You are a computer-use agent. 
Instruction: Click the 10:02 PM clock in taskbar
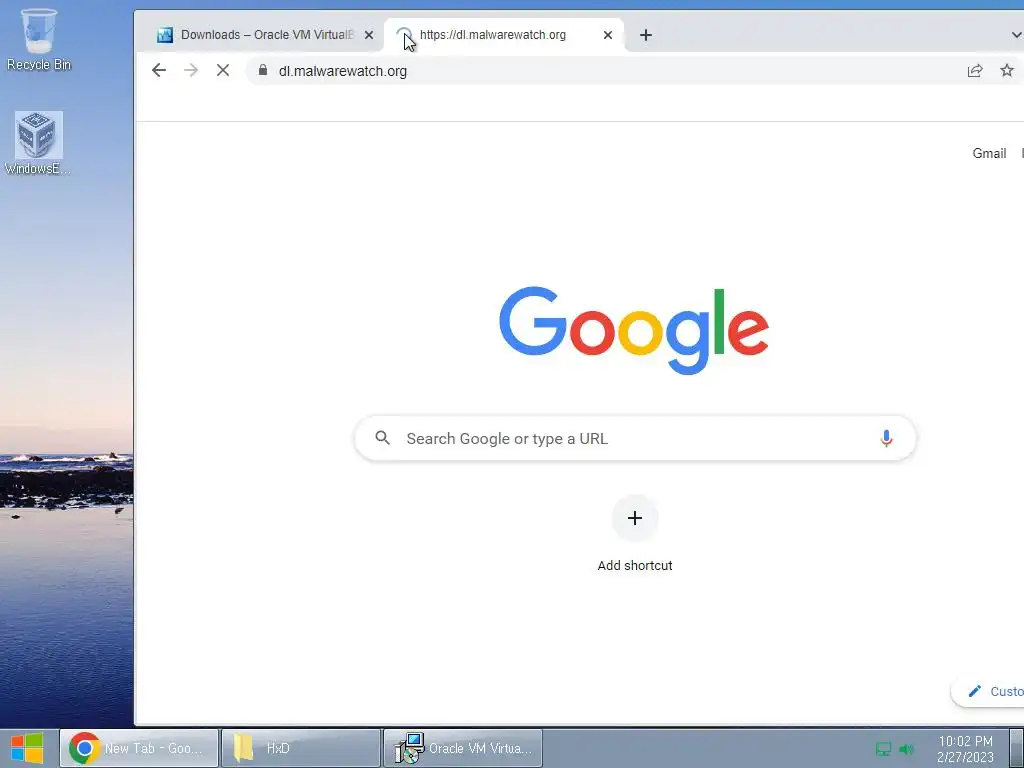[x=965, y=749]
